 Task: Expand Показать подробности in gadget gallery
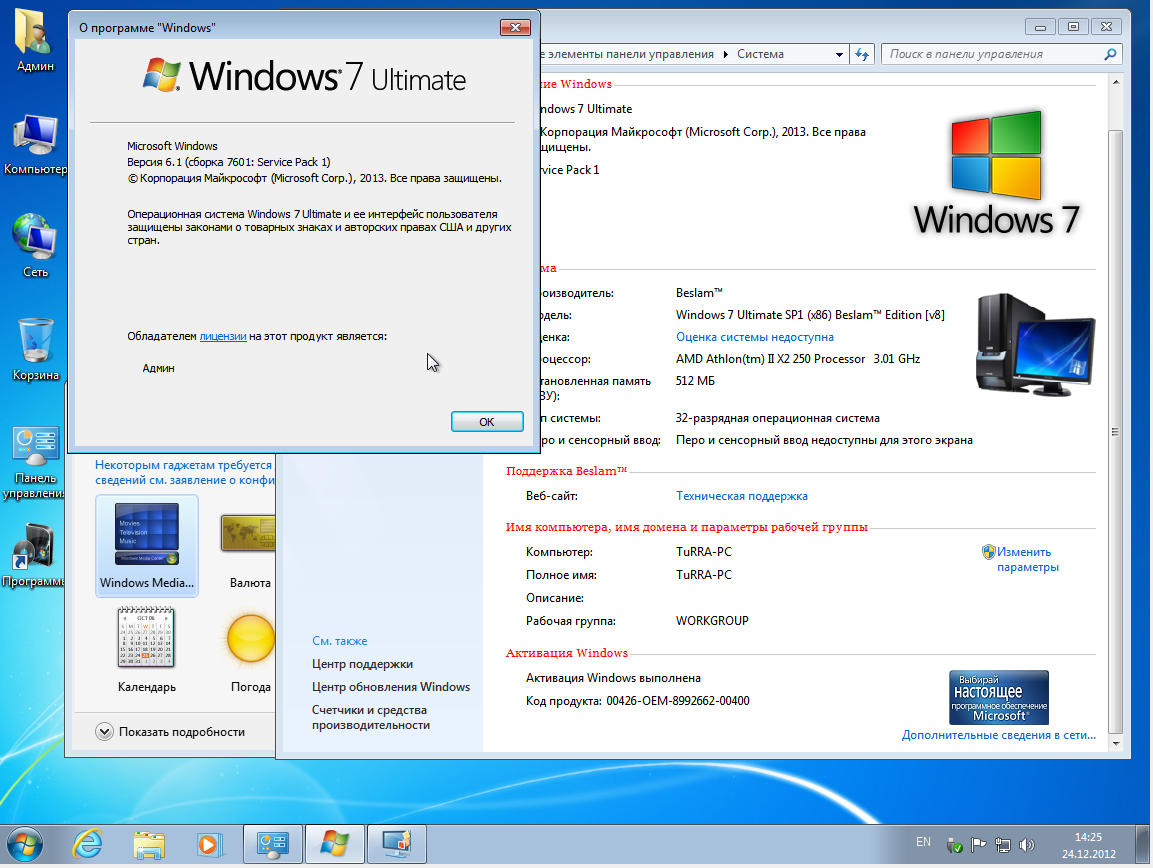pyautogui.click(x=171, y=732)
